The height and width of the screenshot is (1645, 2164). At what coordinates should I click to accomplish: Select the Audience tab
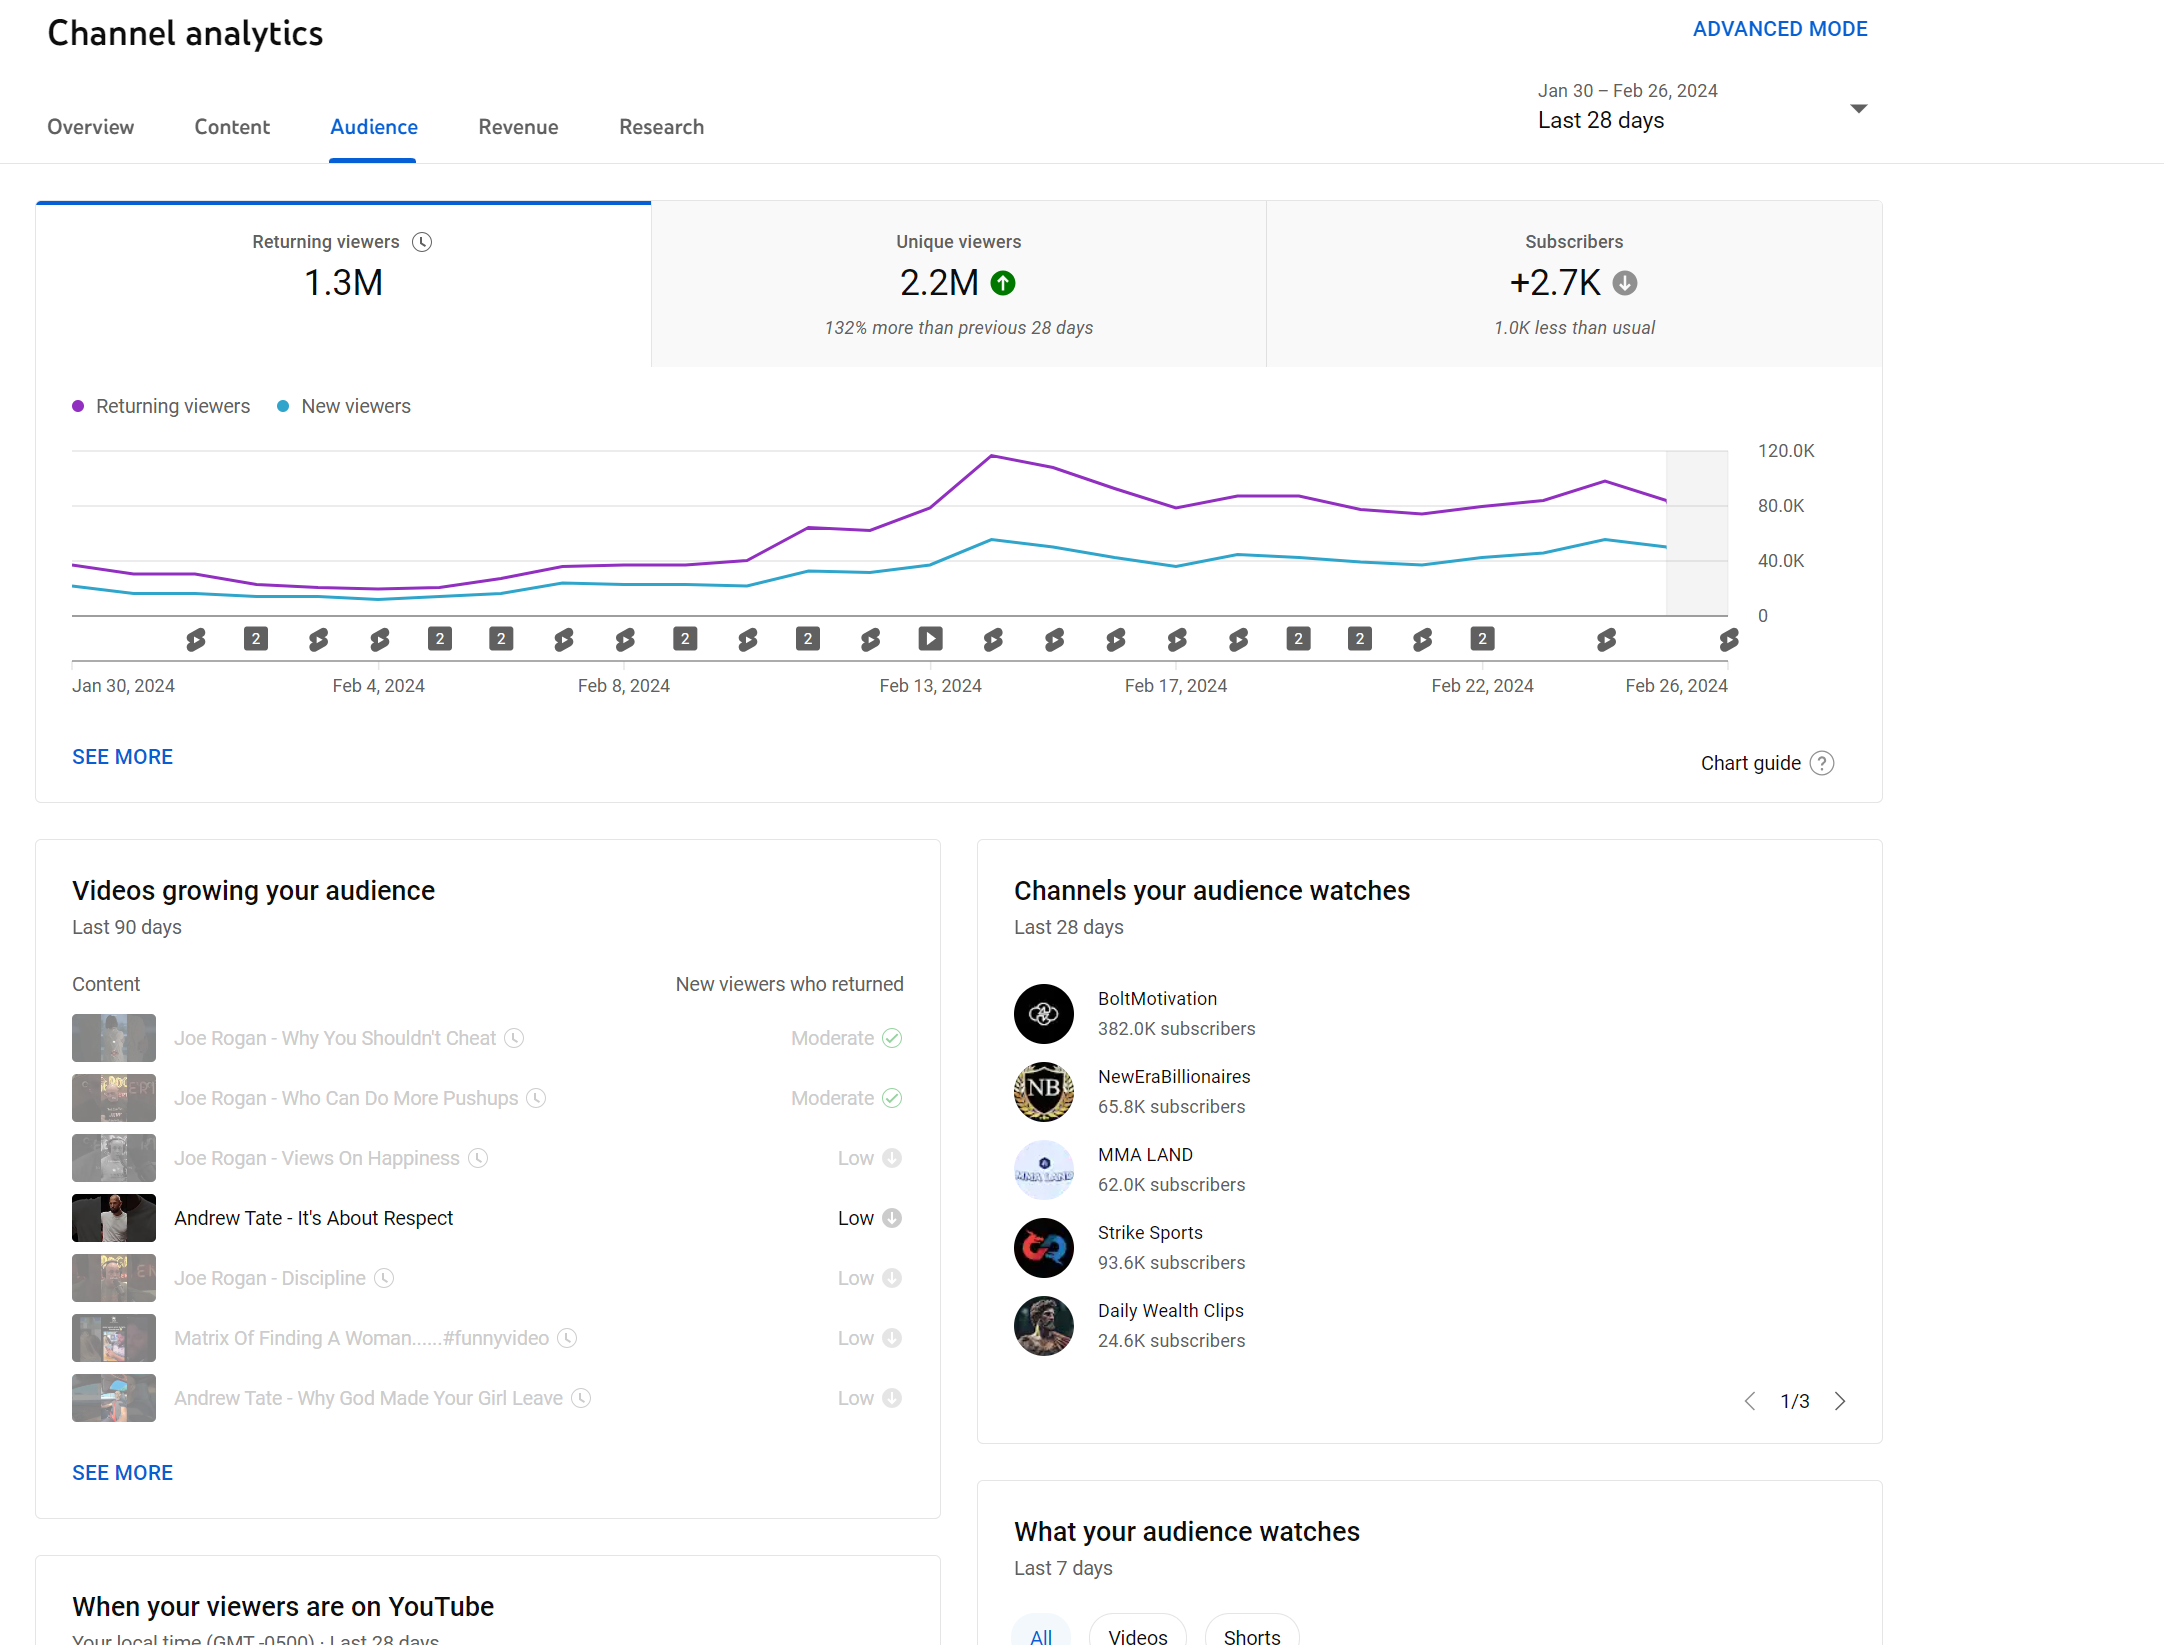374,127
